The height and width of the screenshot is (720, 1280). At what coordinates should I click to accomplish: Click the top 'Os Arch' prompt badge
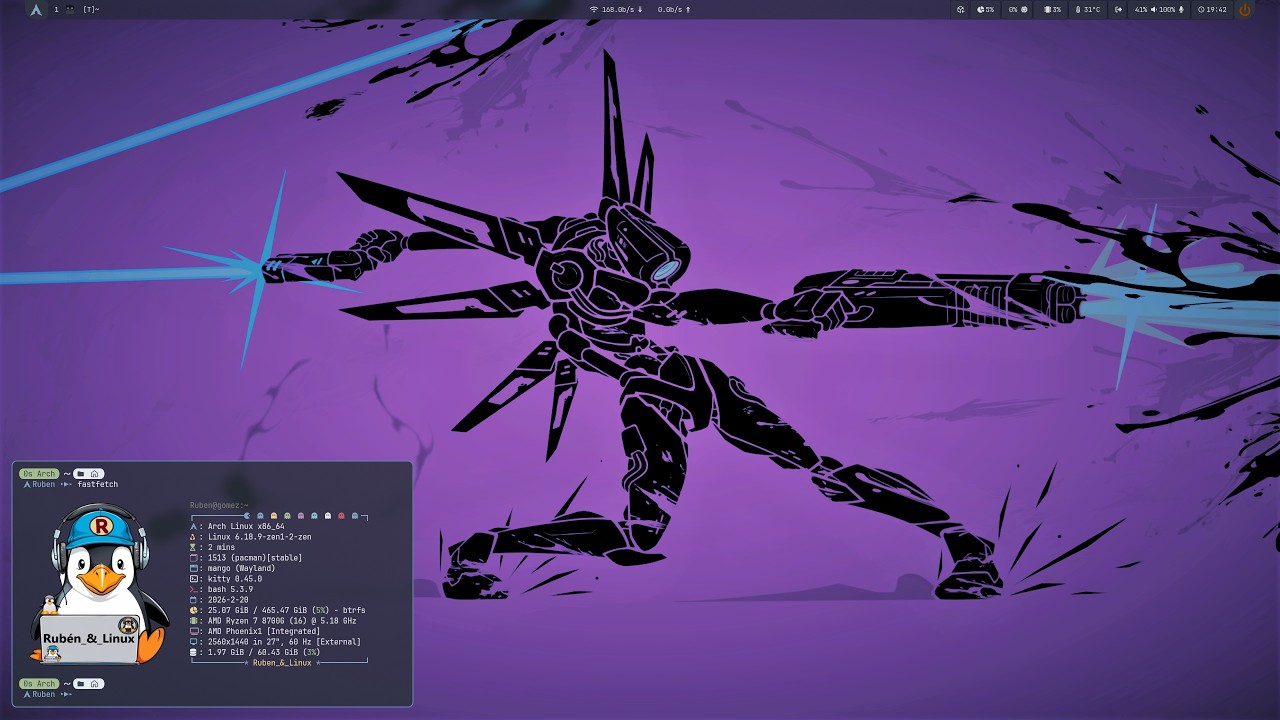click(40, 474)
